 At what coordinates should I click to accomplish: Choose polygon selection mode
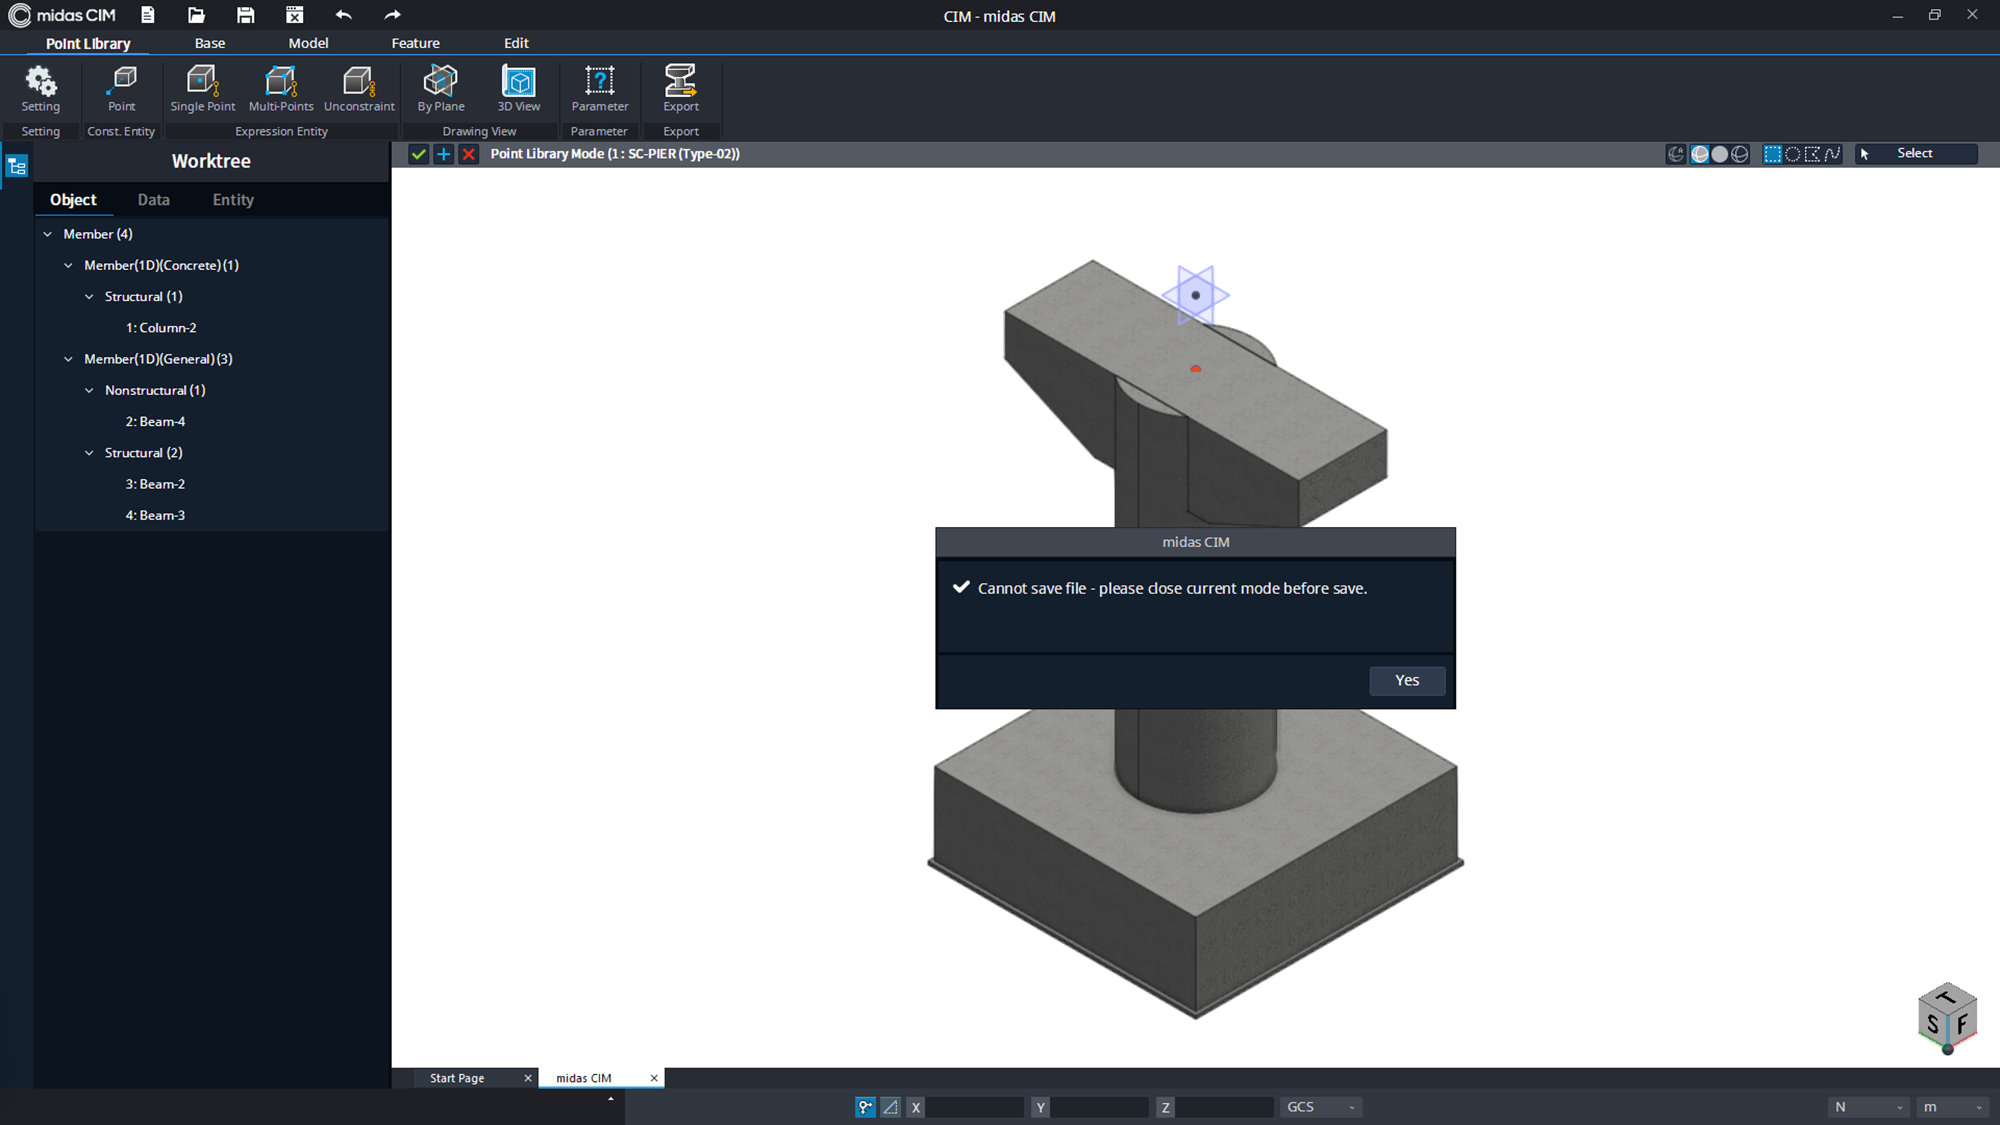[x=1812, y=154]
